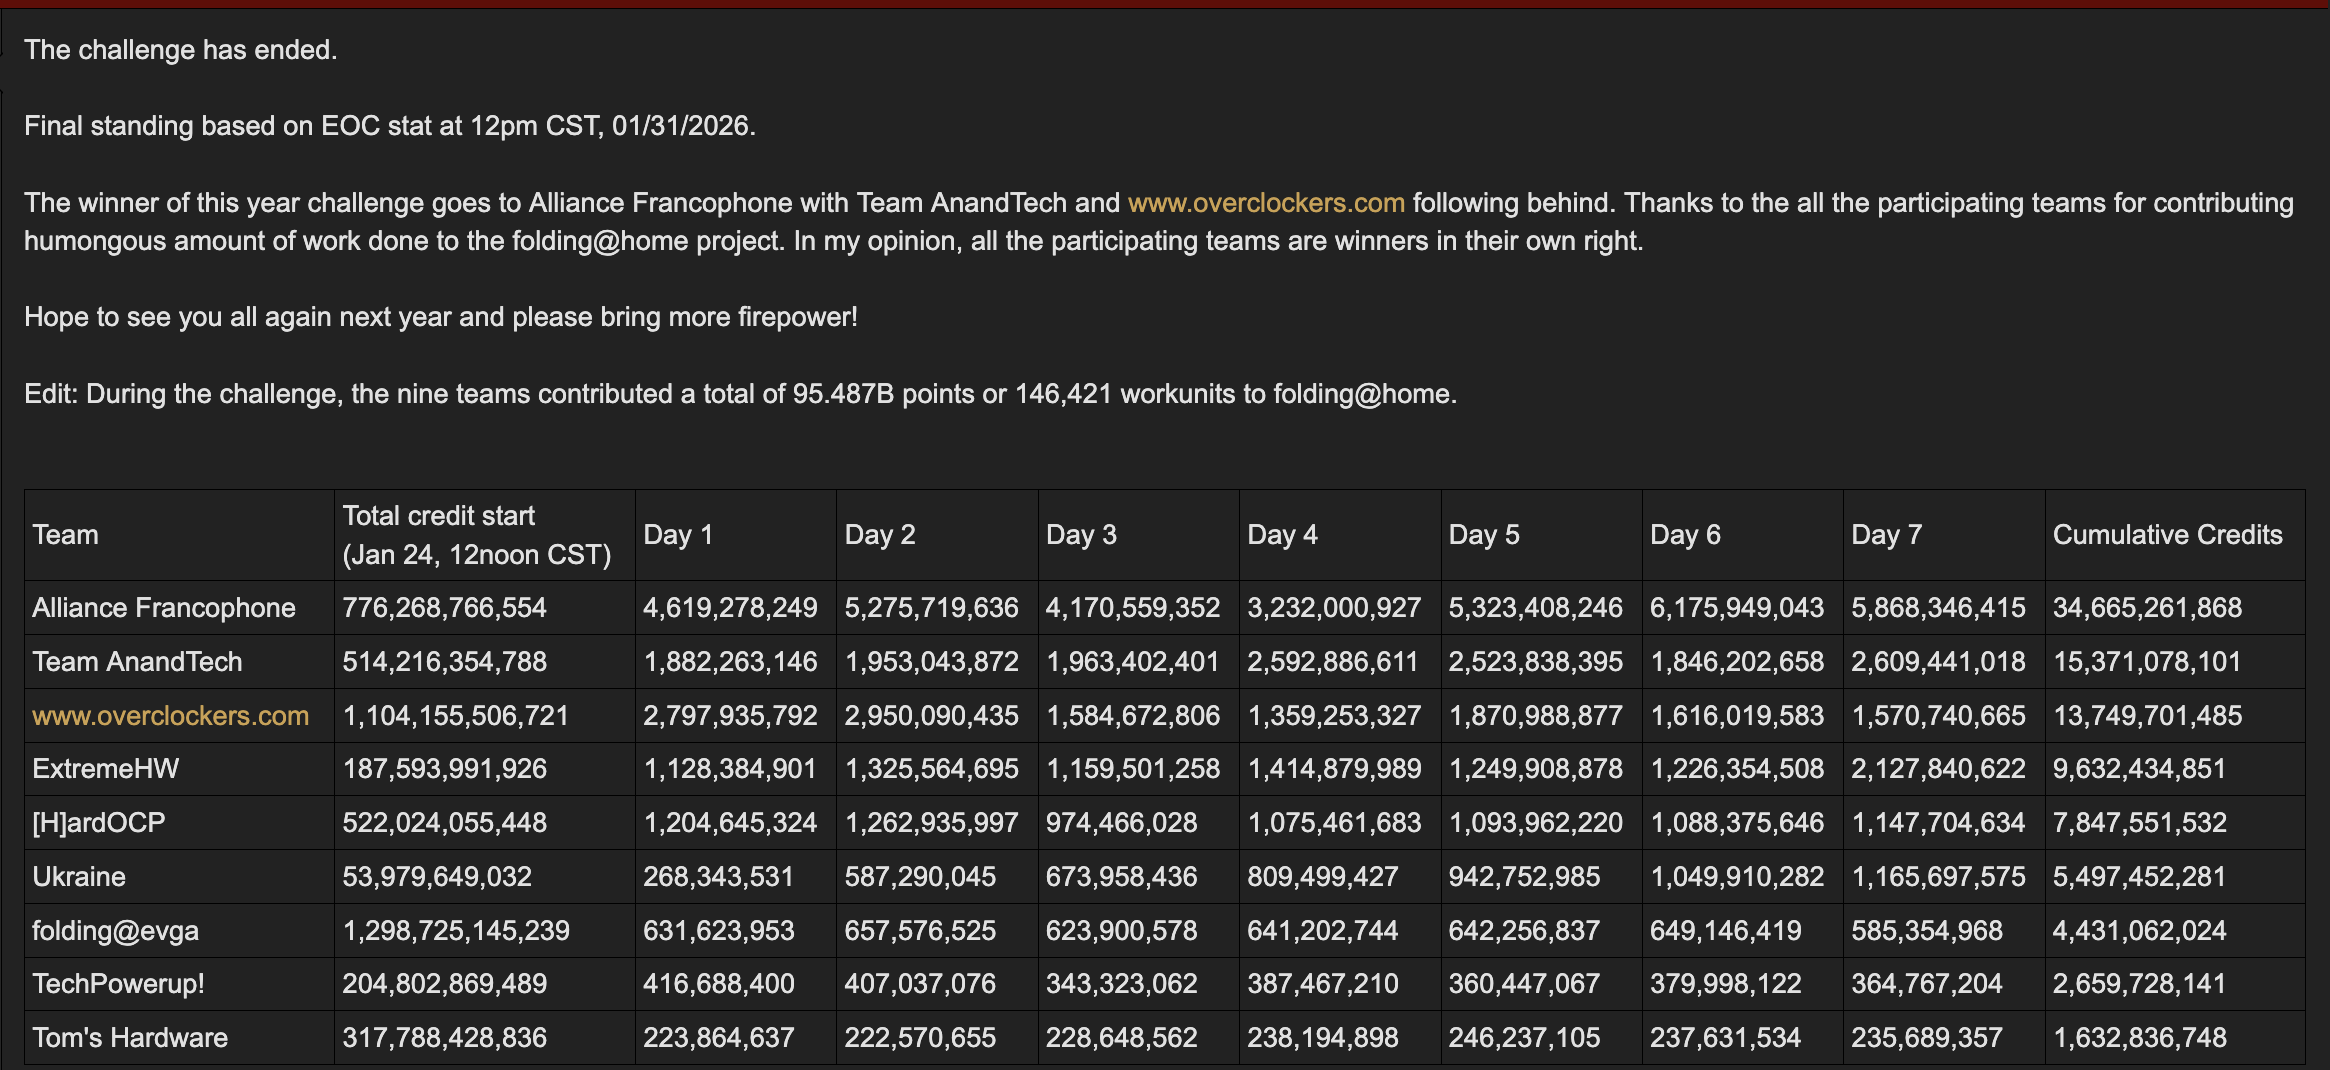Click the [H]ardOCP team cell
Image resolution: width=2330 pixels, height=1070 pixels.
coord(98,823)
